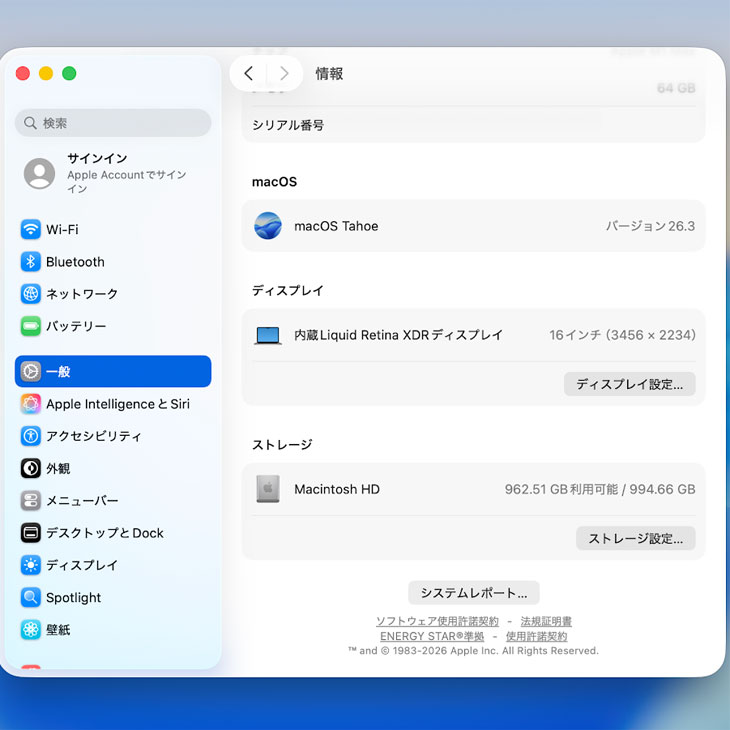Select the 外観 appearance icon

[31, 468]
